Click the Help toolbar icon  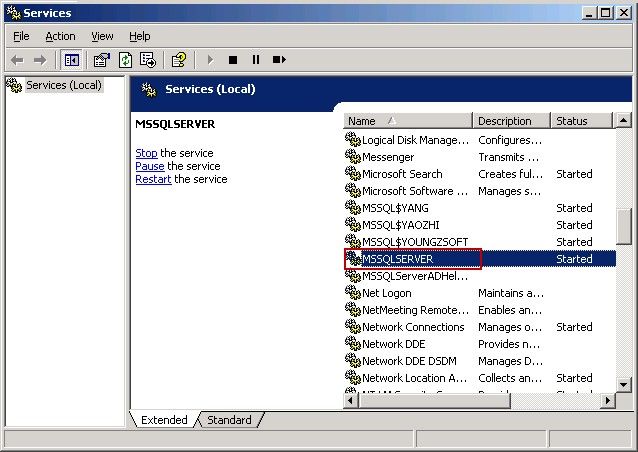tap(179, 60)
